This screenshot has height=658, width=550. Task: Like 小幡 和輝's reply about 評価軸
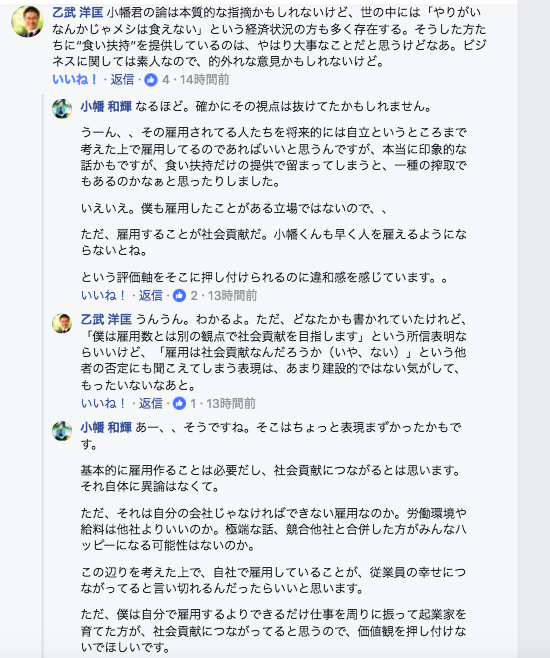(104, 295)
